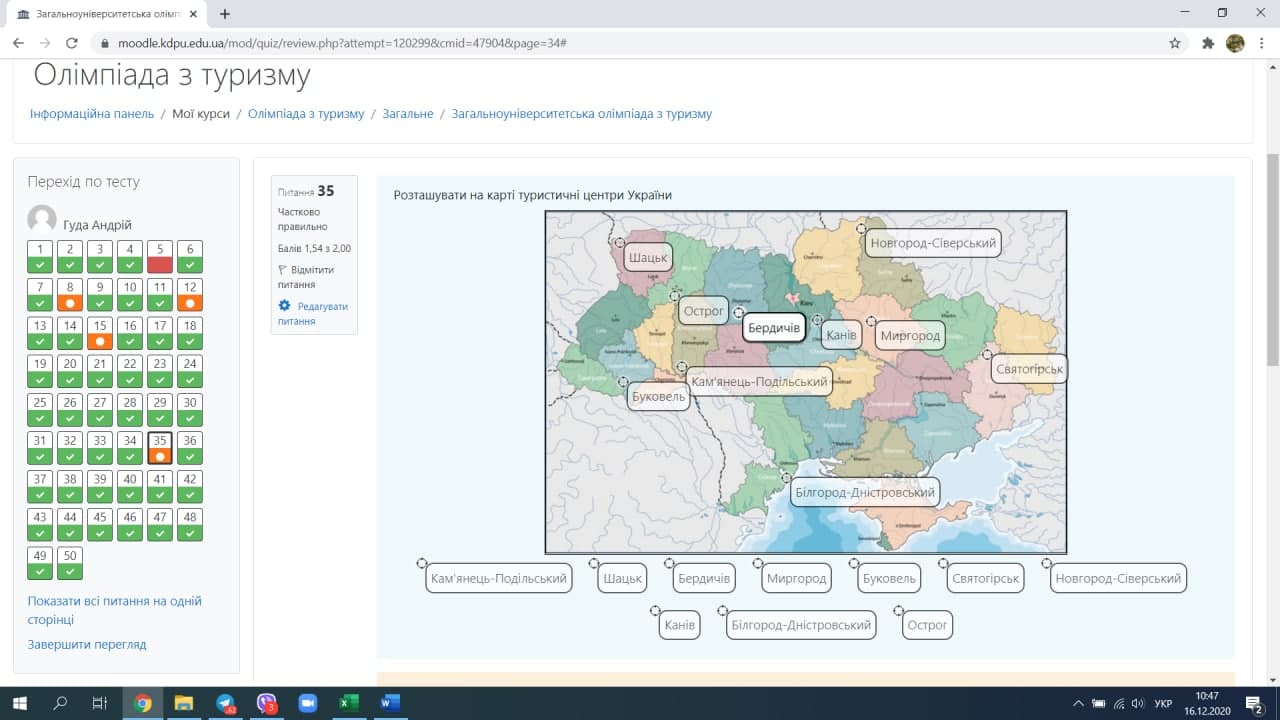
Task: Open question 27 from the grid
Action: pos(100,410)
